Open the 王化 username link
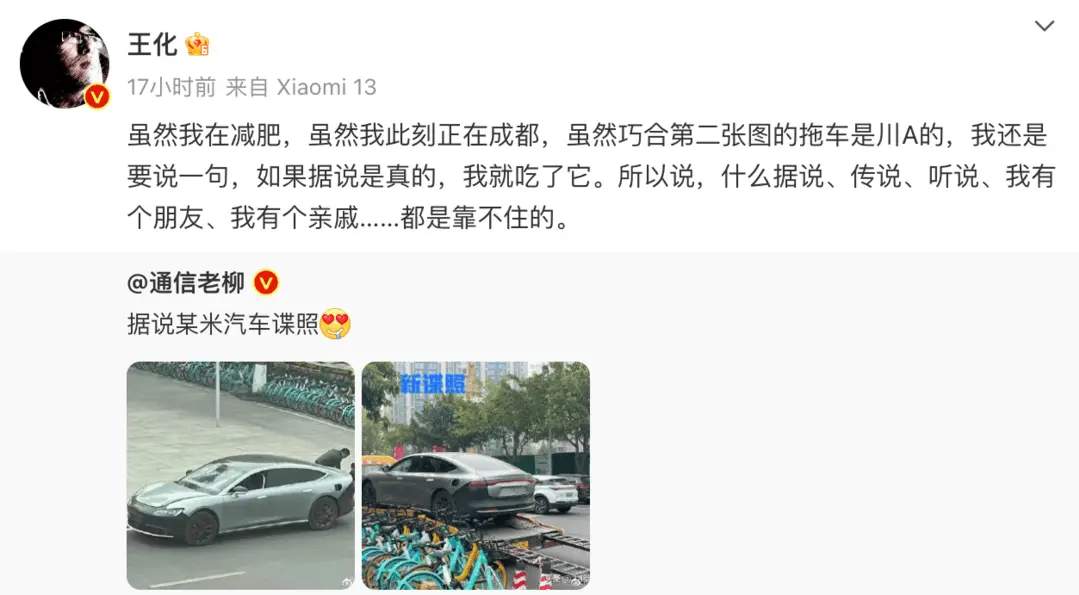The image size is (1079, 595). tap(152, 45)
